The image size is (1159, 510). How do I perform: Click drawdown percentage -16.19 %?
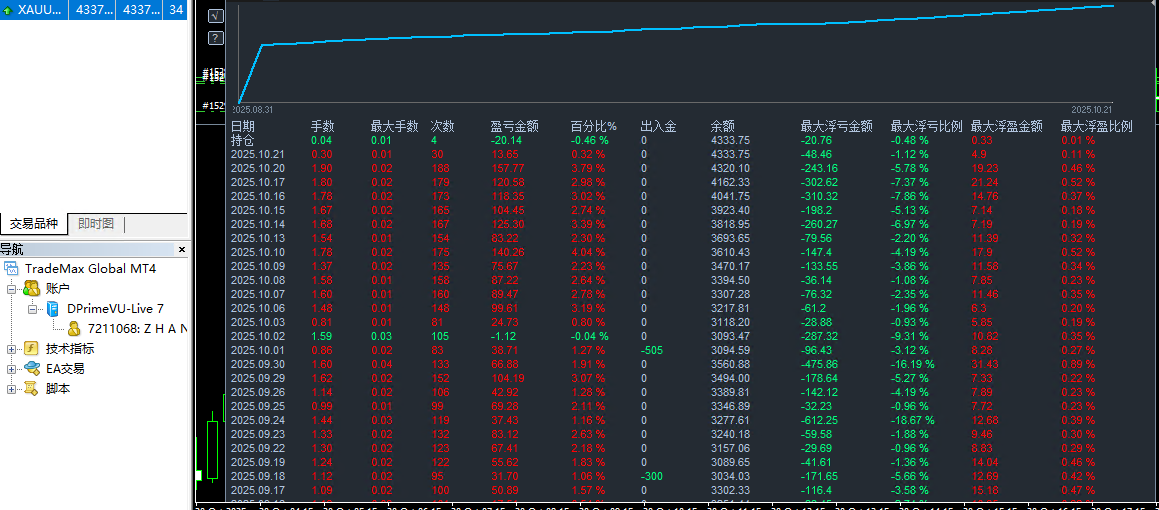point(913,364)
